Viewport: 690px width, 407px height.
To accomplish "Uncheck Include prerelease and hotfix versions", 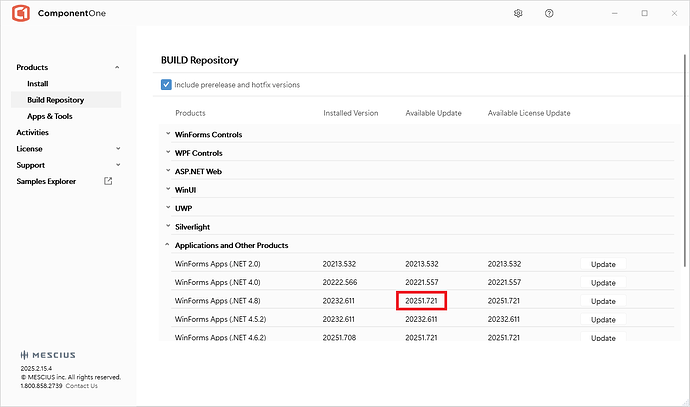I will click(166, 85).
